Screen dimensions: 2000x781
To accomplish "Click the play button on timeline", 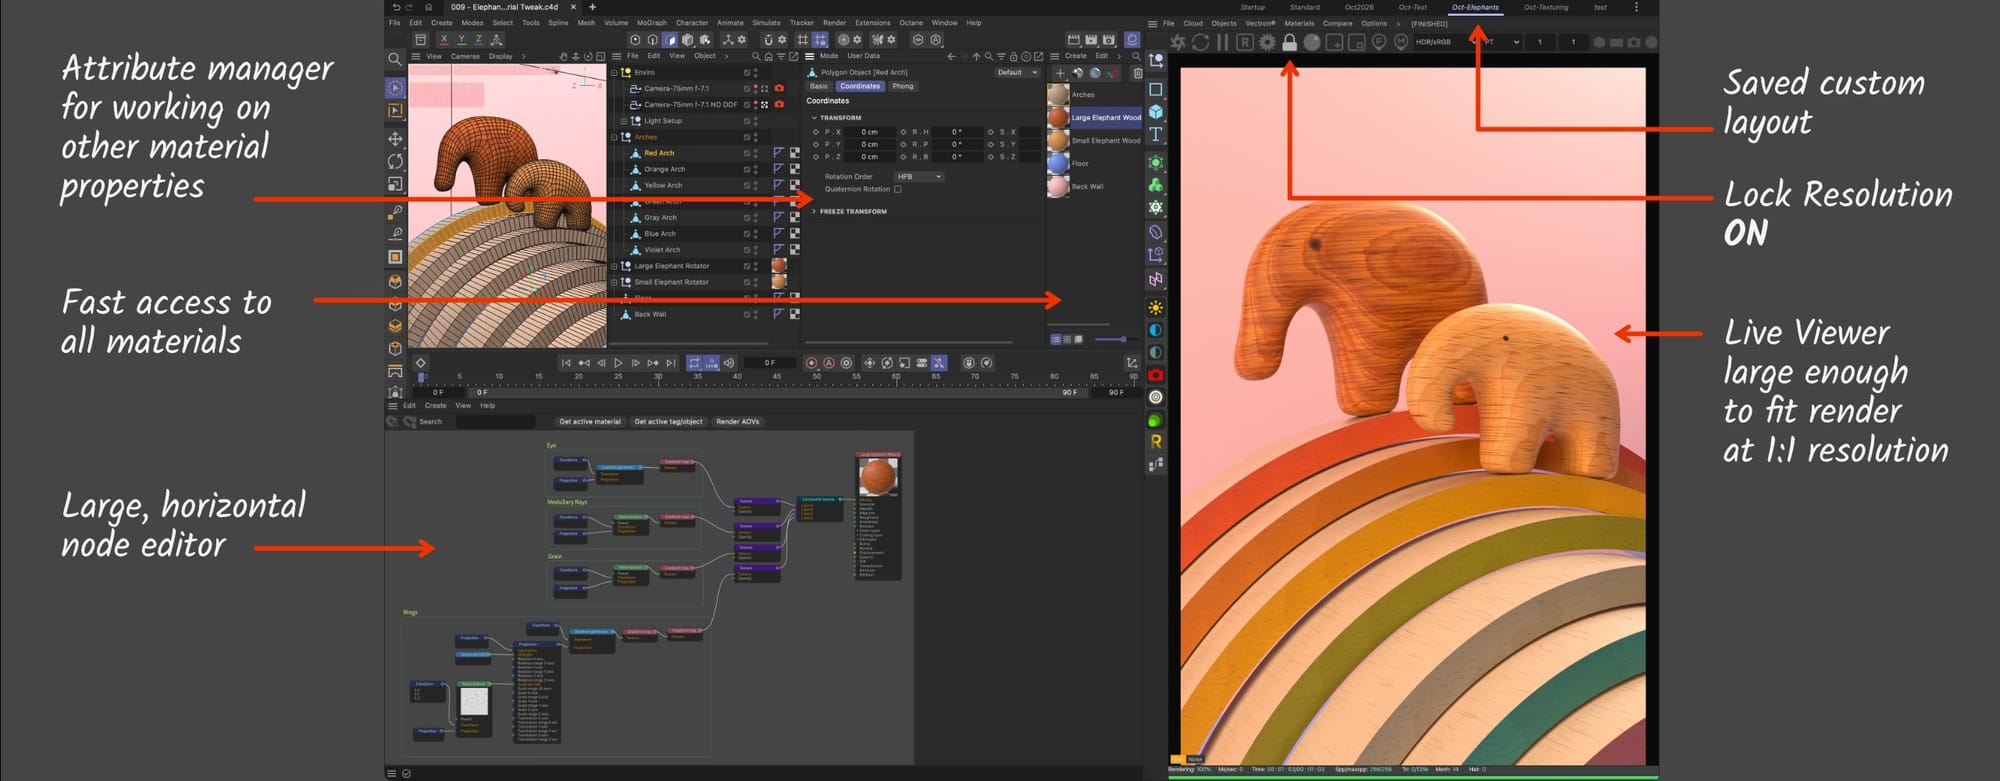I will coord(618,363).
